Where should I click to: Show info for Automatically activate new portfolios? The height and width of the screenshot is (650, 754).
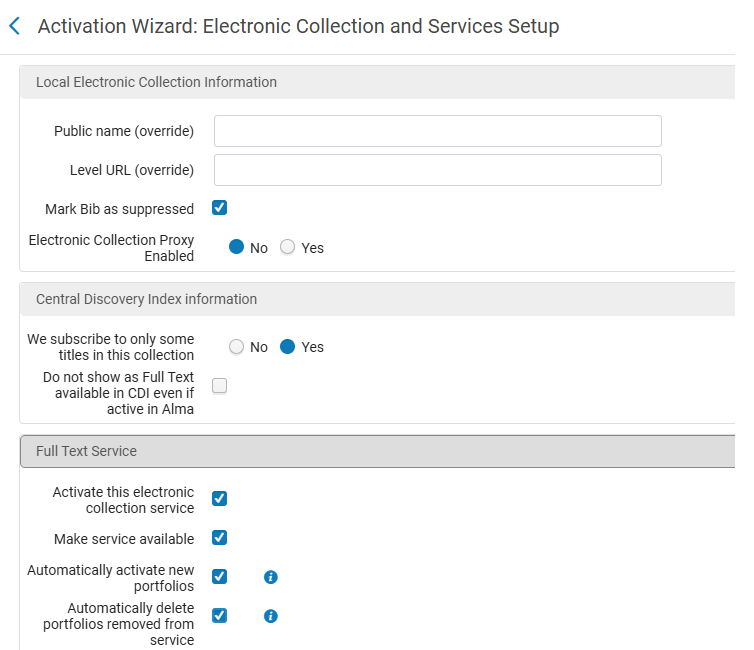click(270, 577)
